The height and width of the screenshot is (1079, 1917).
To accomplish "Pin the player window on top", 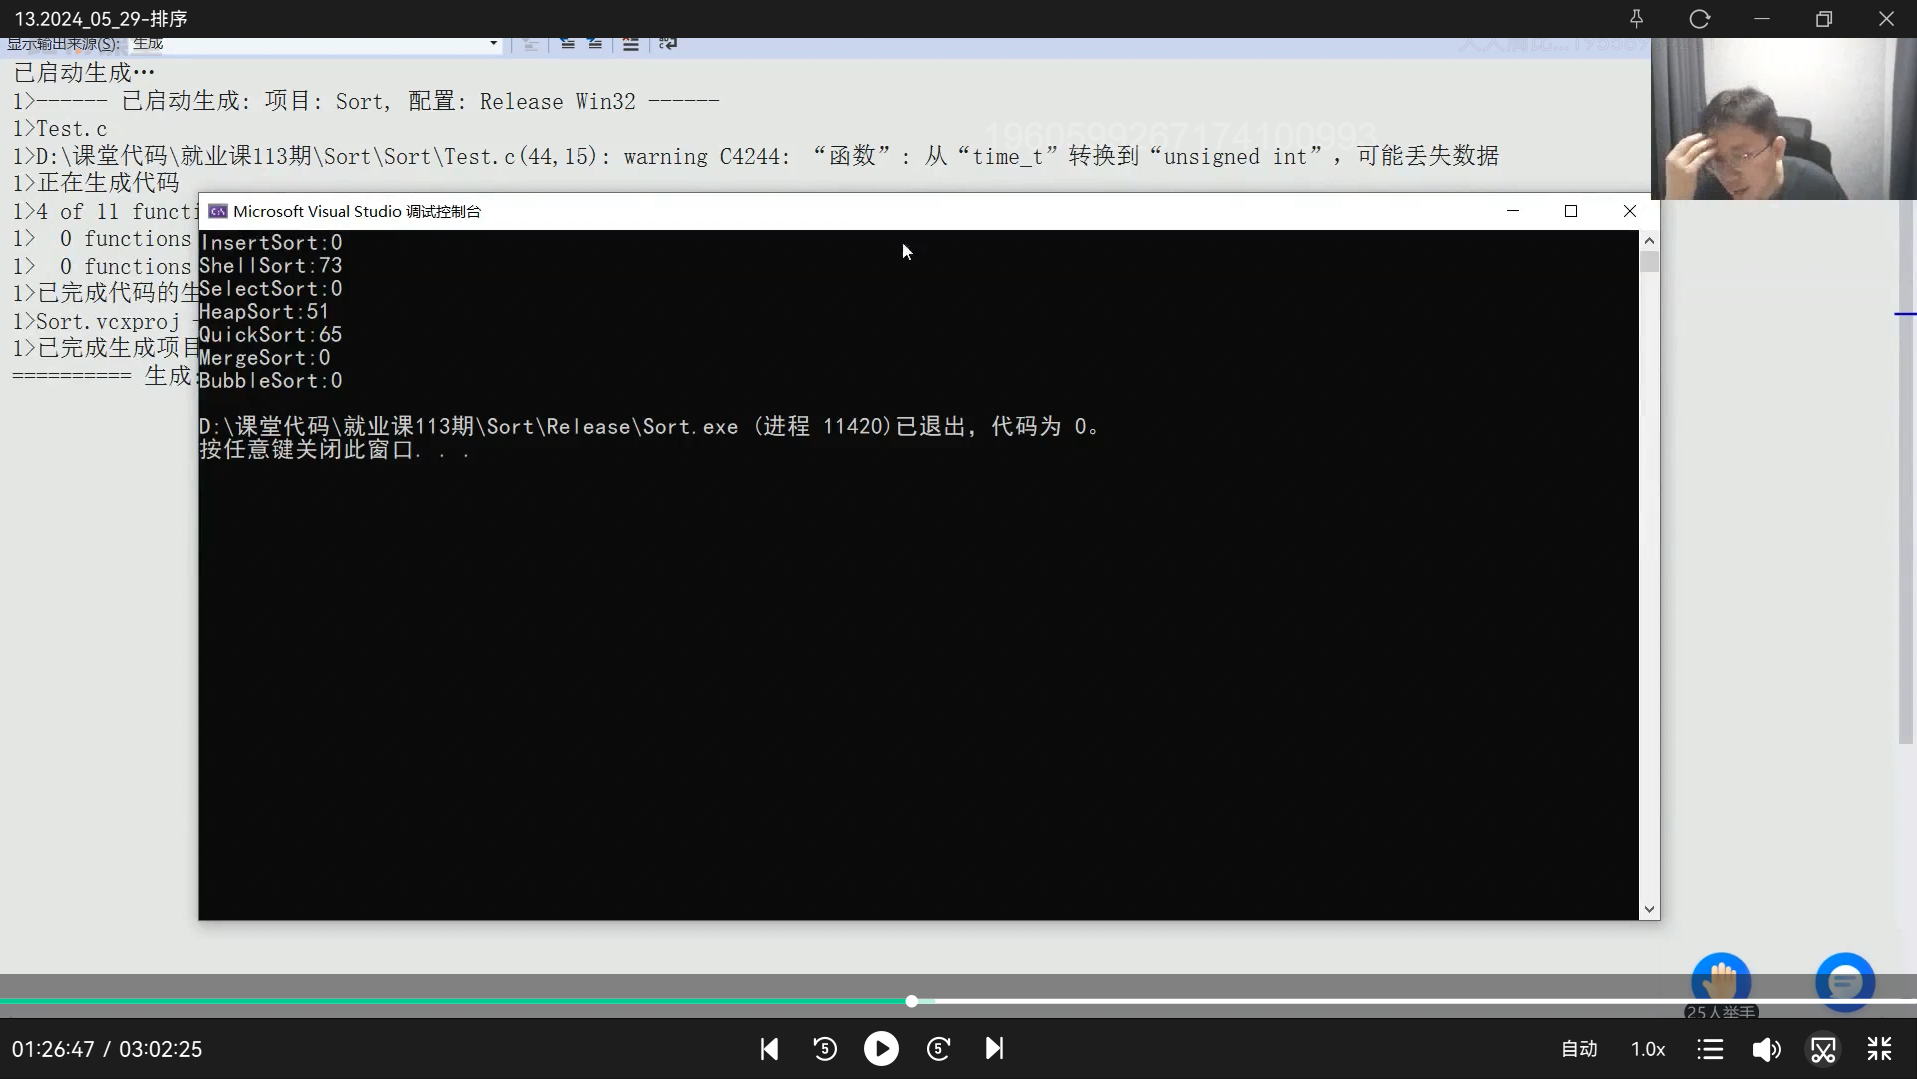I will 1637,19.
